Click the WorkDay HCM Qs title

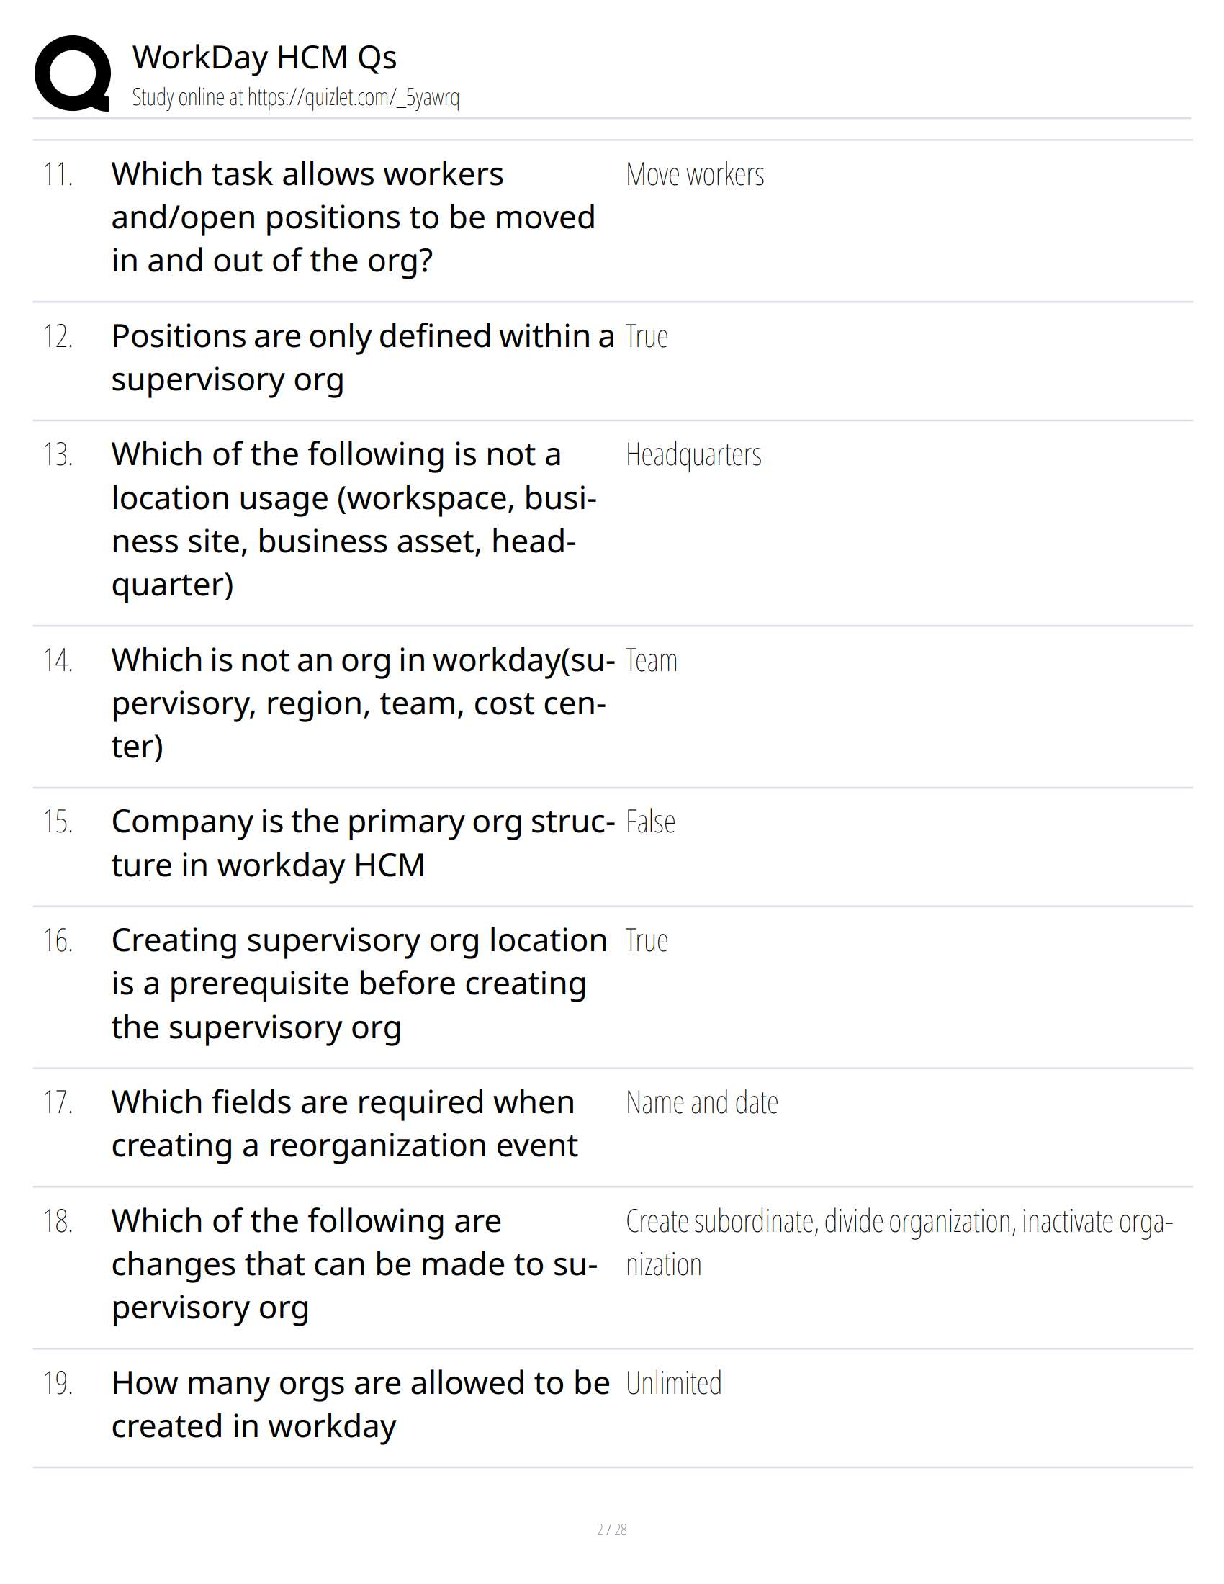264,57
